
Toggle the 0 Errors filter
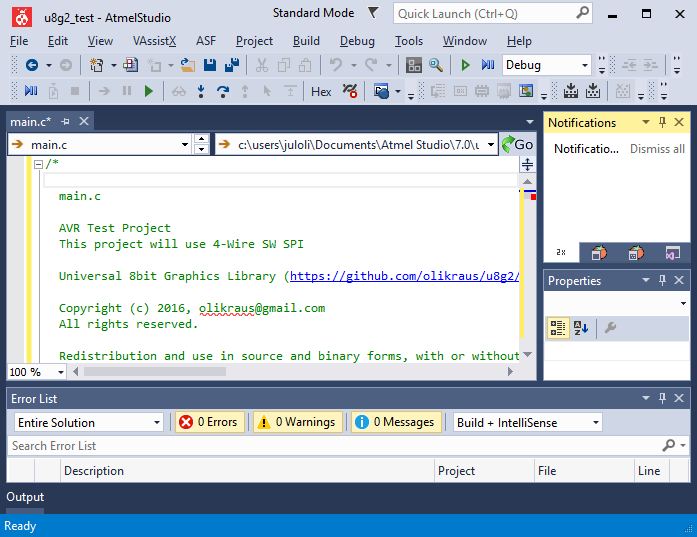coord(209,422)
